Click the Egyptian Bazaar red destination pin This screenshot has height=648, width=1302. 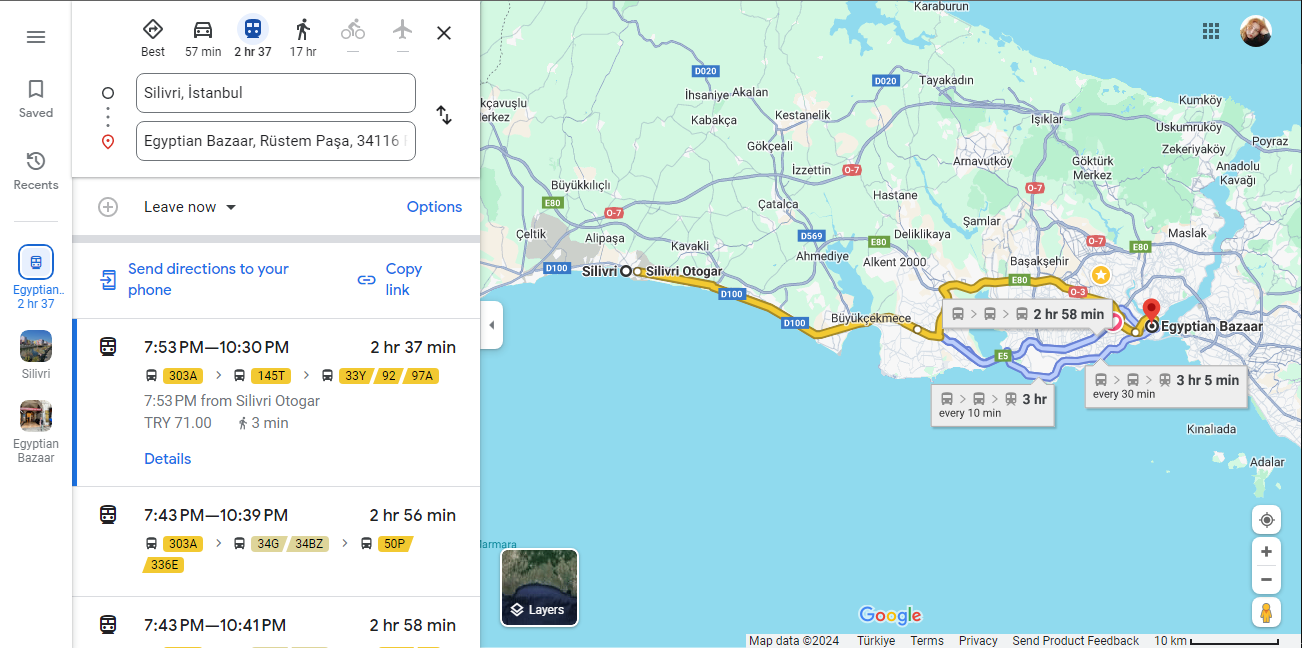(1151, 311)
